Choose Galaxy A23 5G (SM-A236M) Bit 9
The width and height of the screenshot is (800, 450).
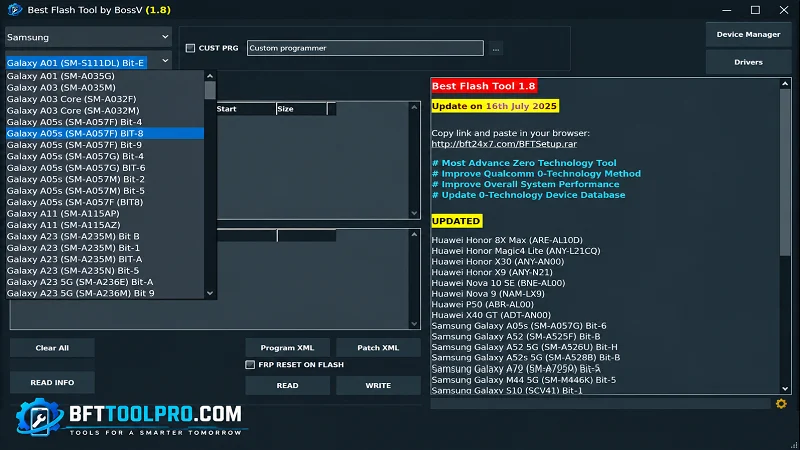click(x=105, y=293)
